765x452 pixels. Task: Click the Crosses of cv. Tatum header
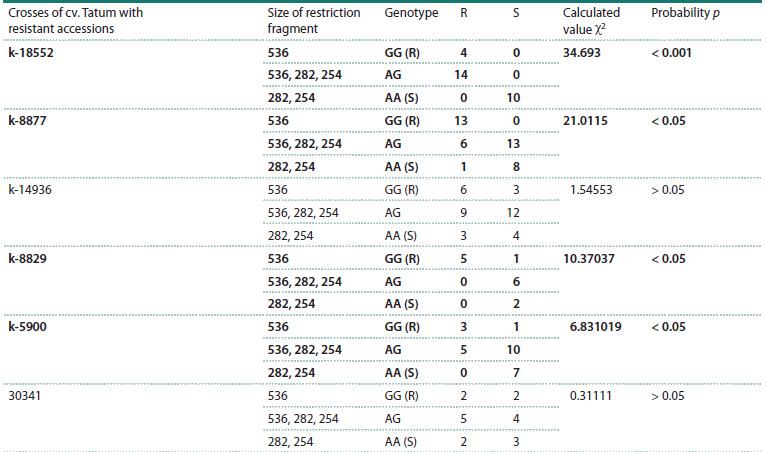point(76,21)
